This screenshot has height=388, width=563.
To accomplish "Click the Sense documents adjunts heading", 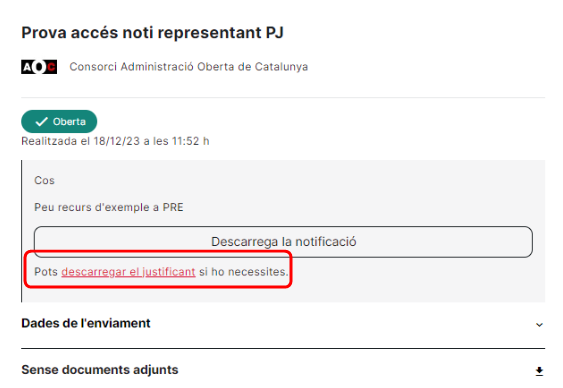I will click(x=100, y=370).
